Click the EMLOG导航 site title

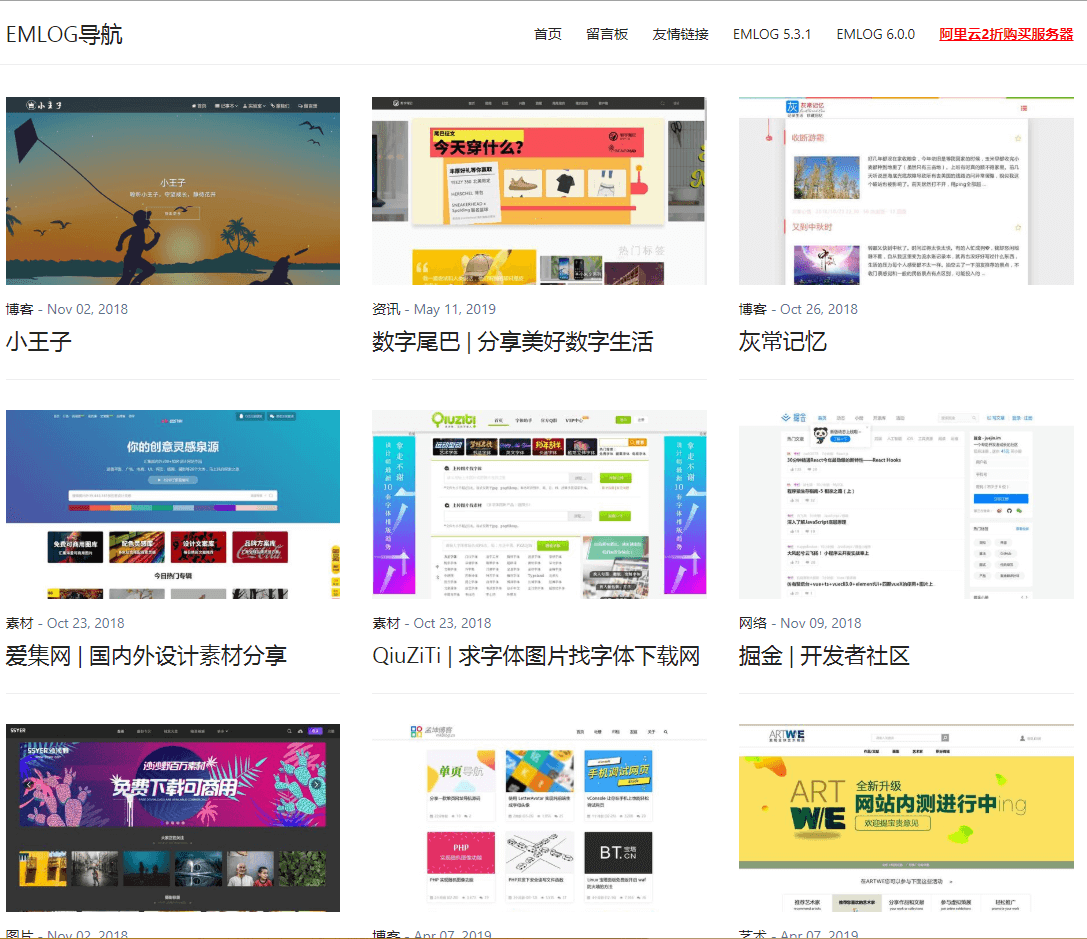[64, 33]
